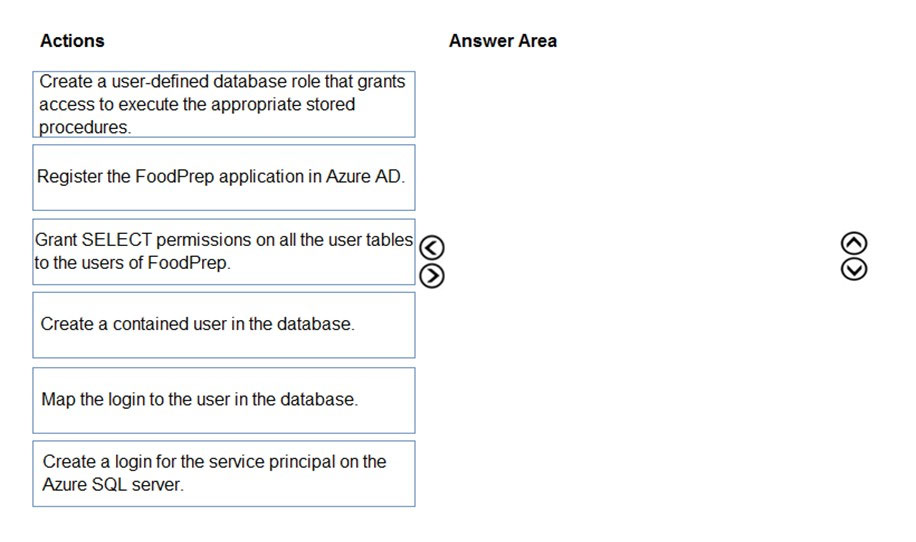Image resolution: width=916 pixels, height=542 pixels.
Task: Click the move-down arrow icon
Action: click(x=853, y=269)
